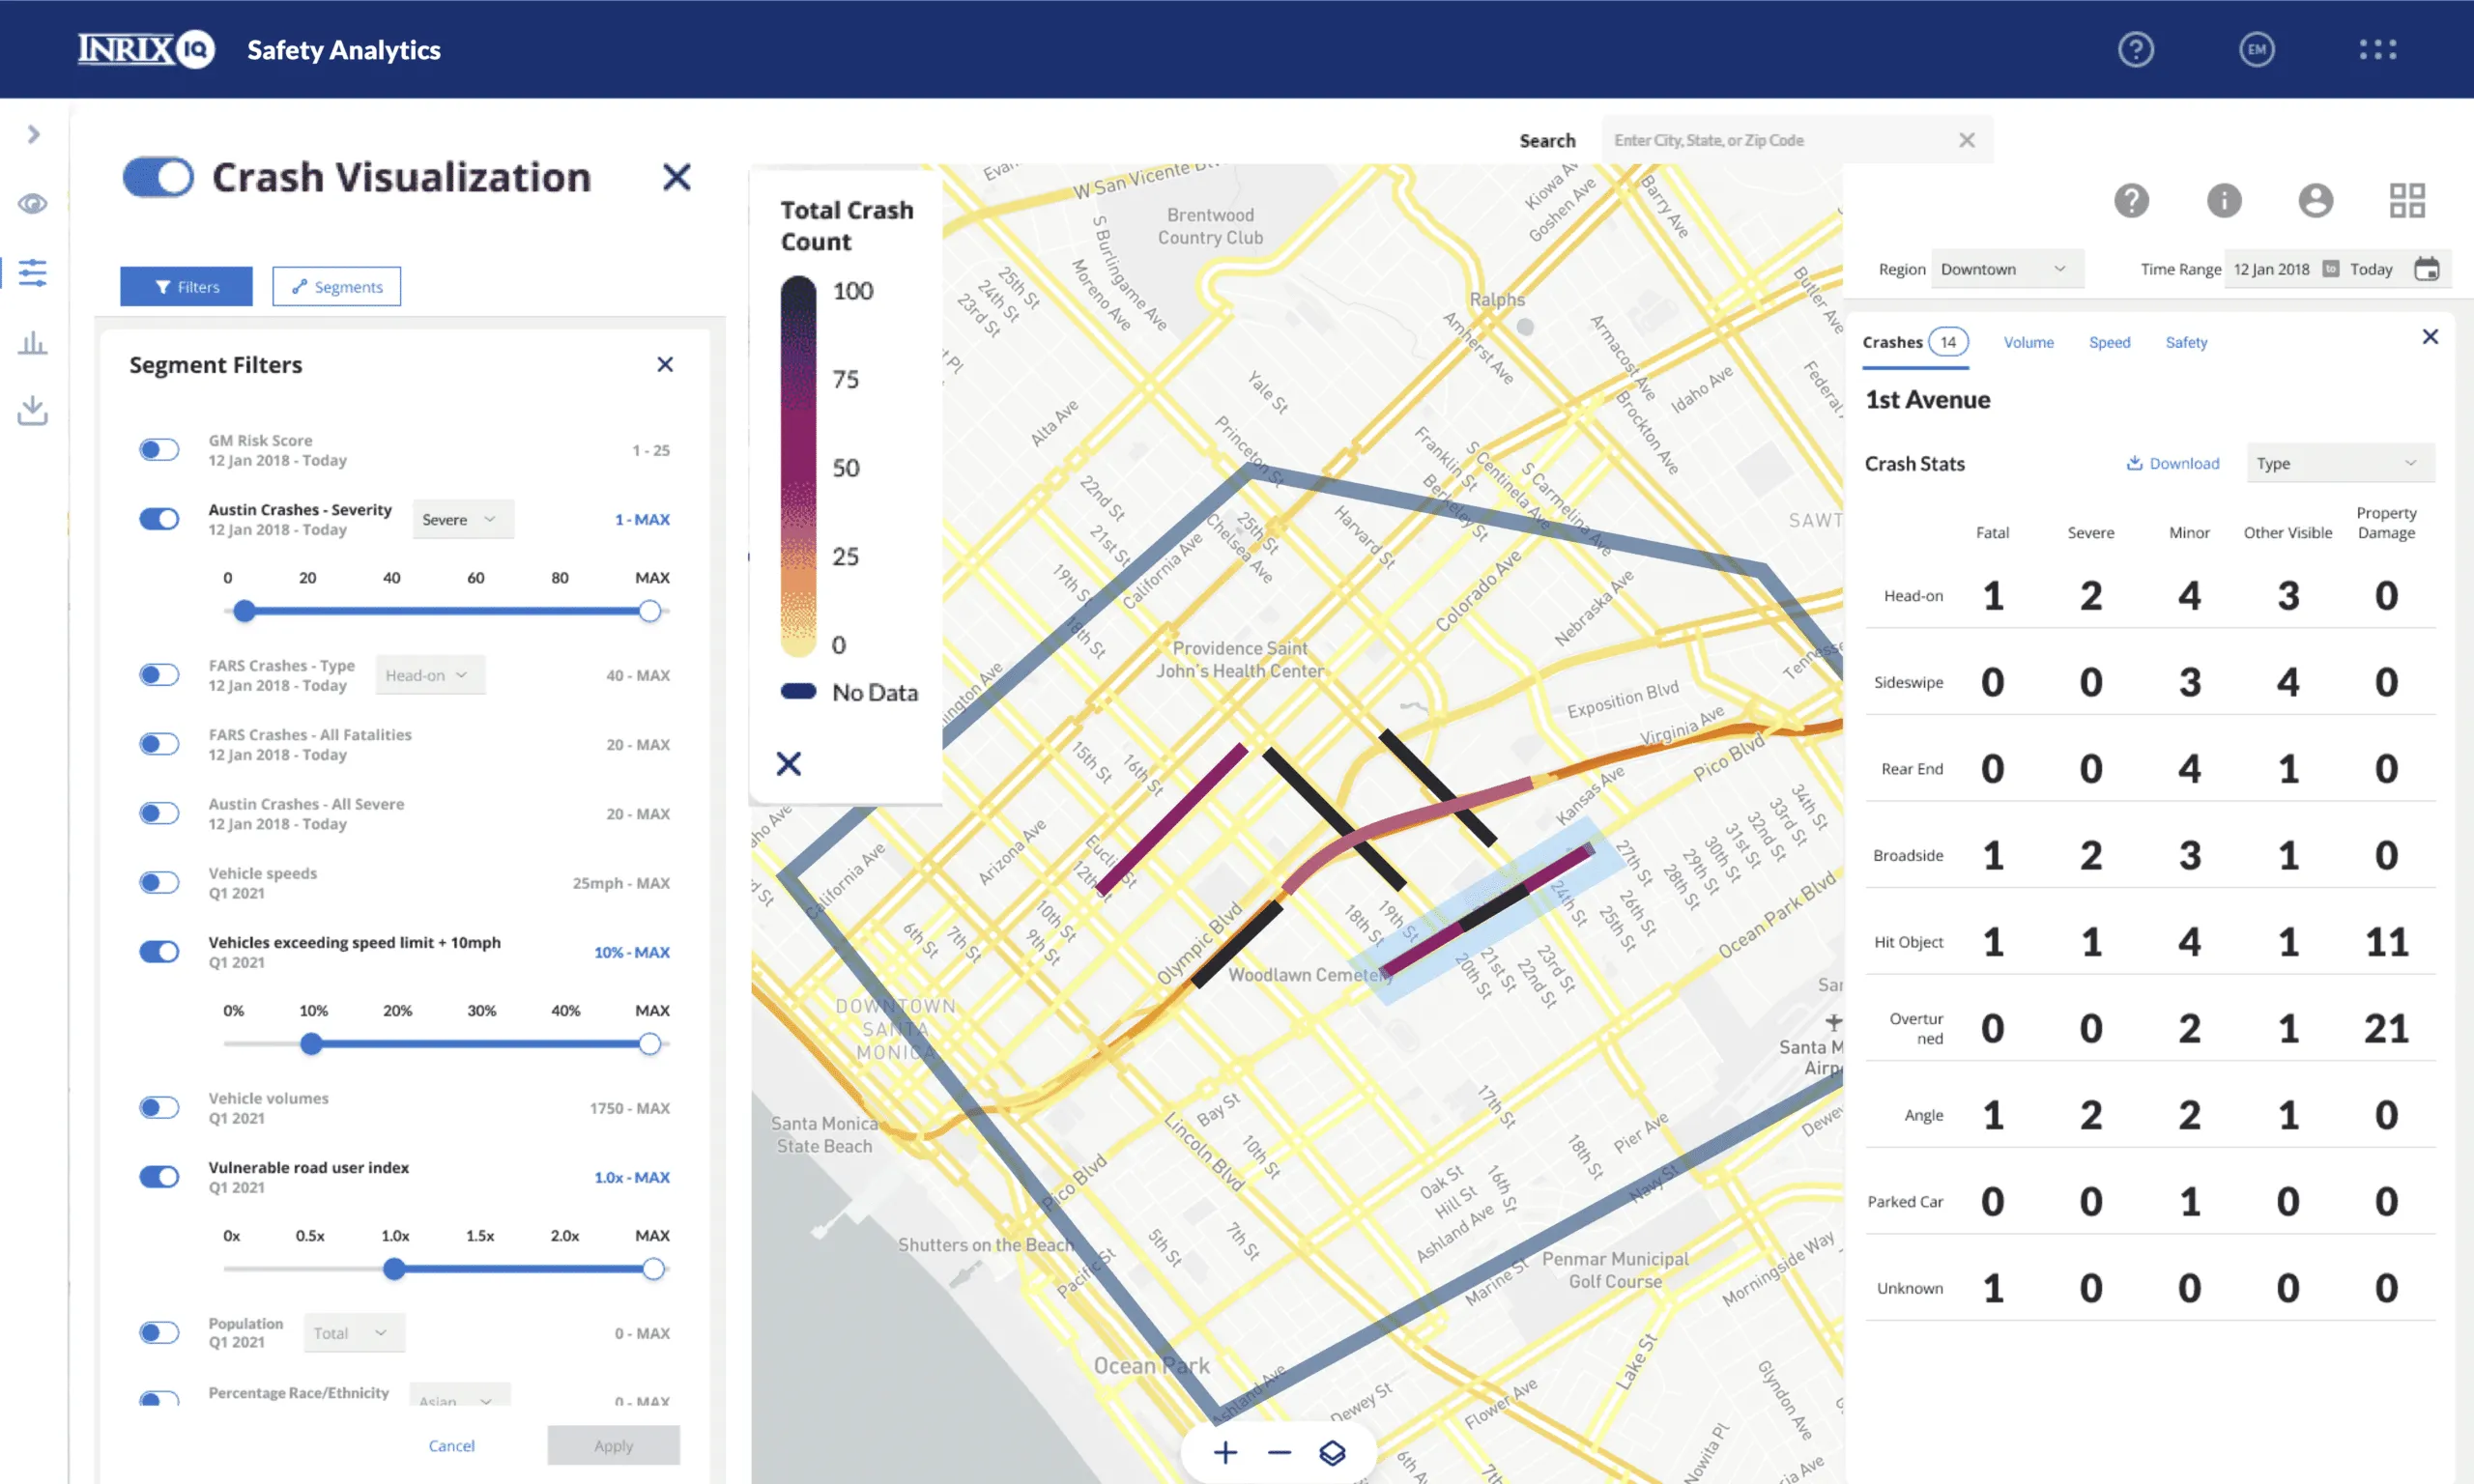The width and height of the screenshot is (2474, 1484).
Task: Click the gray info icon
Action: point(2223,200)
